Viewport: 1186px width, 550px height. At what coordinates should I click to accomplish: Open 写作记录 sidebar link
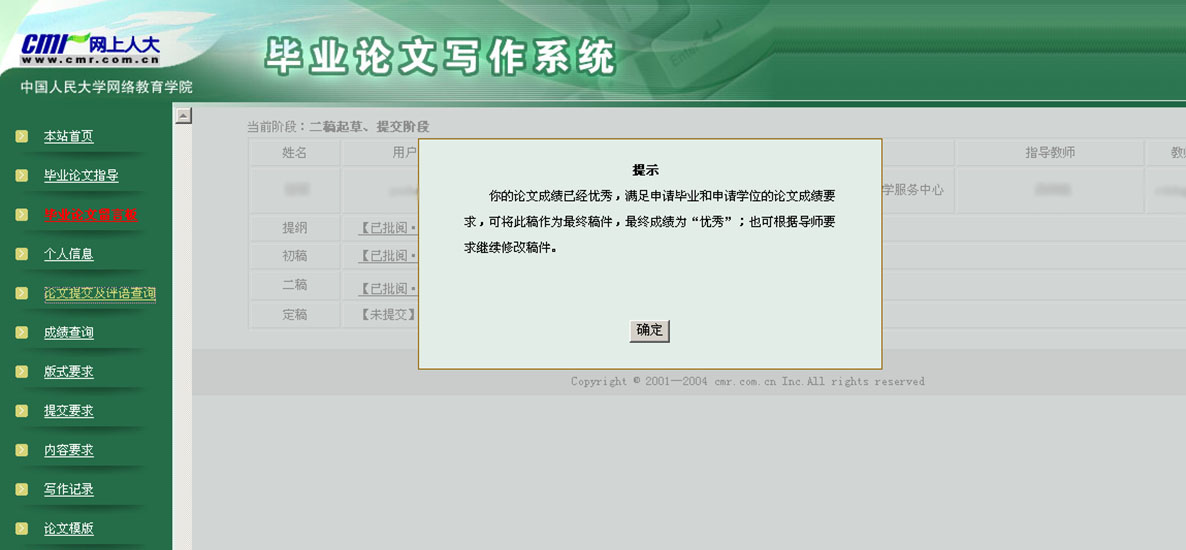pos(69,489)
